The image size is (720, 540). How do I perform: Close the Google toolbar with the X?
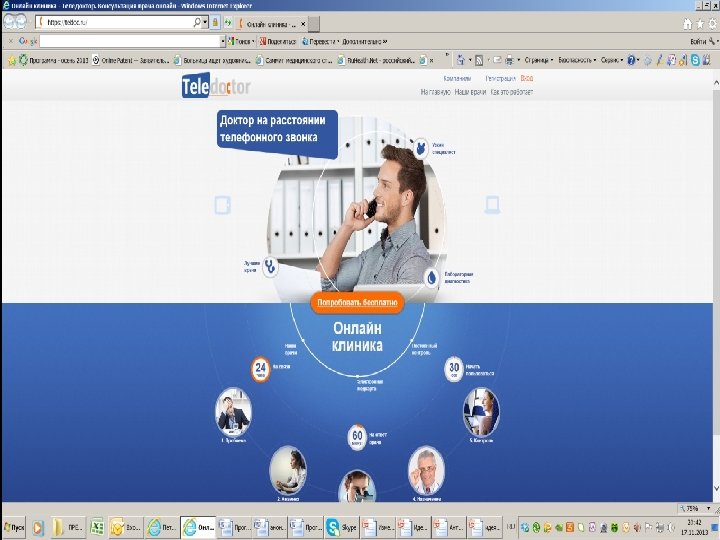[x=11, y=41]
